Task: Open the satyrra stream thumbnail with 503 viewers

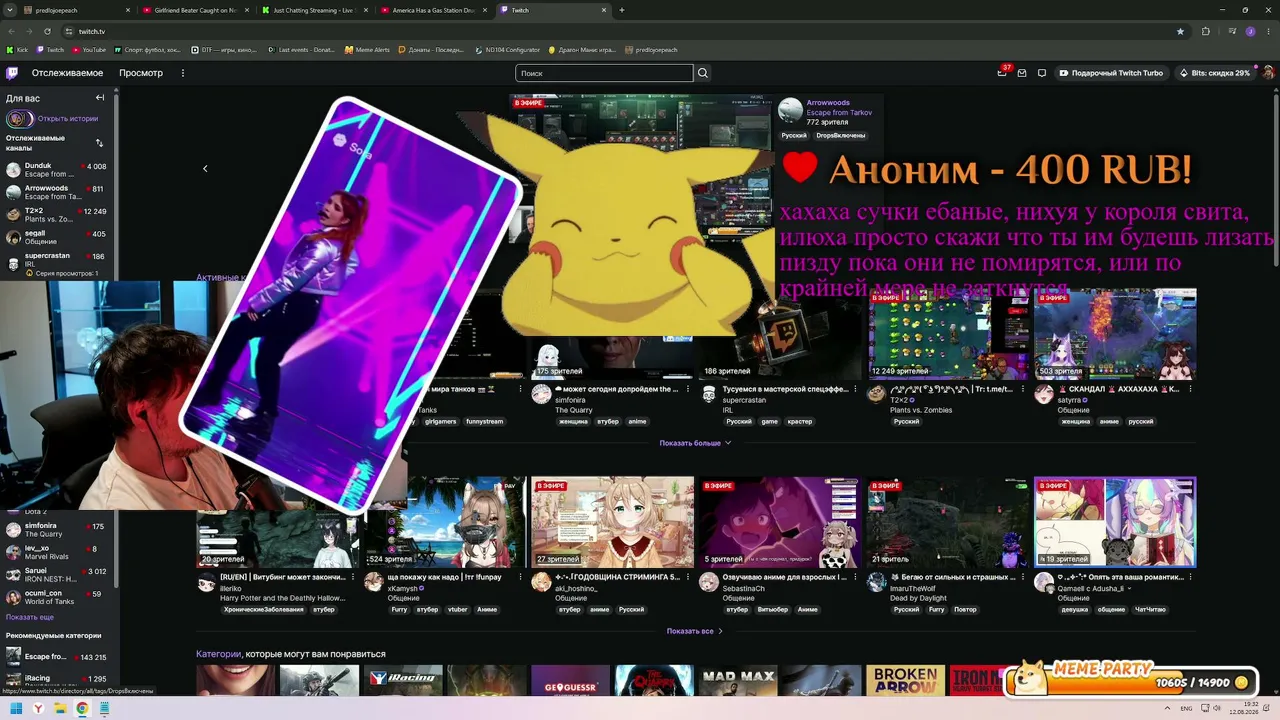Action: (x=1115, y=335)
